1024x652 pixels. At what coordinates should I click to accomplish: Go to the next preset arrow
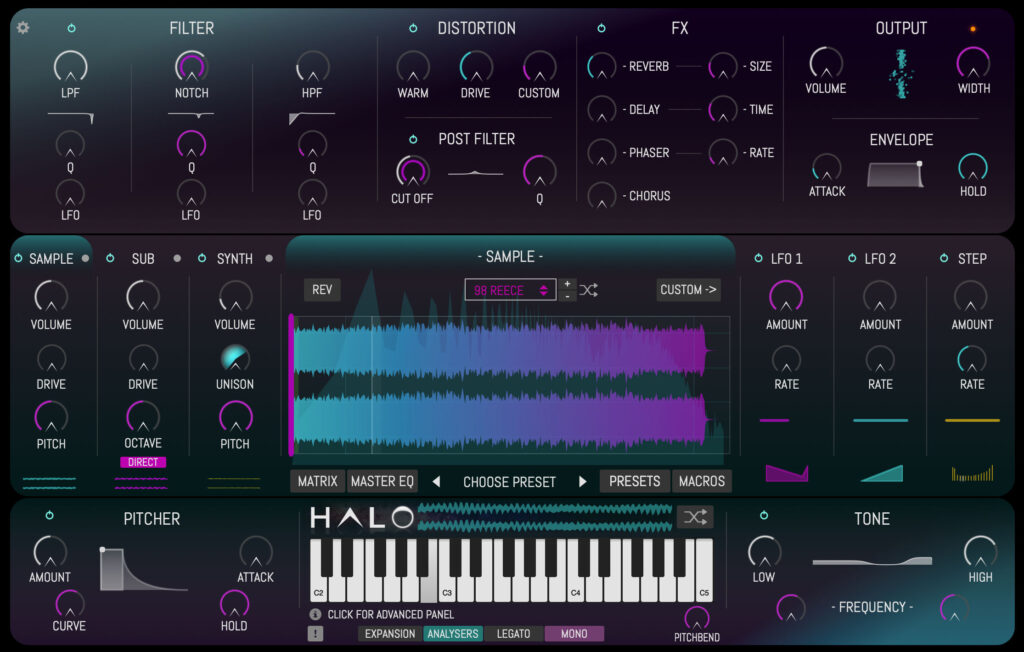point(583,481)
